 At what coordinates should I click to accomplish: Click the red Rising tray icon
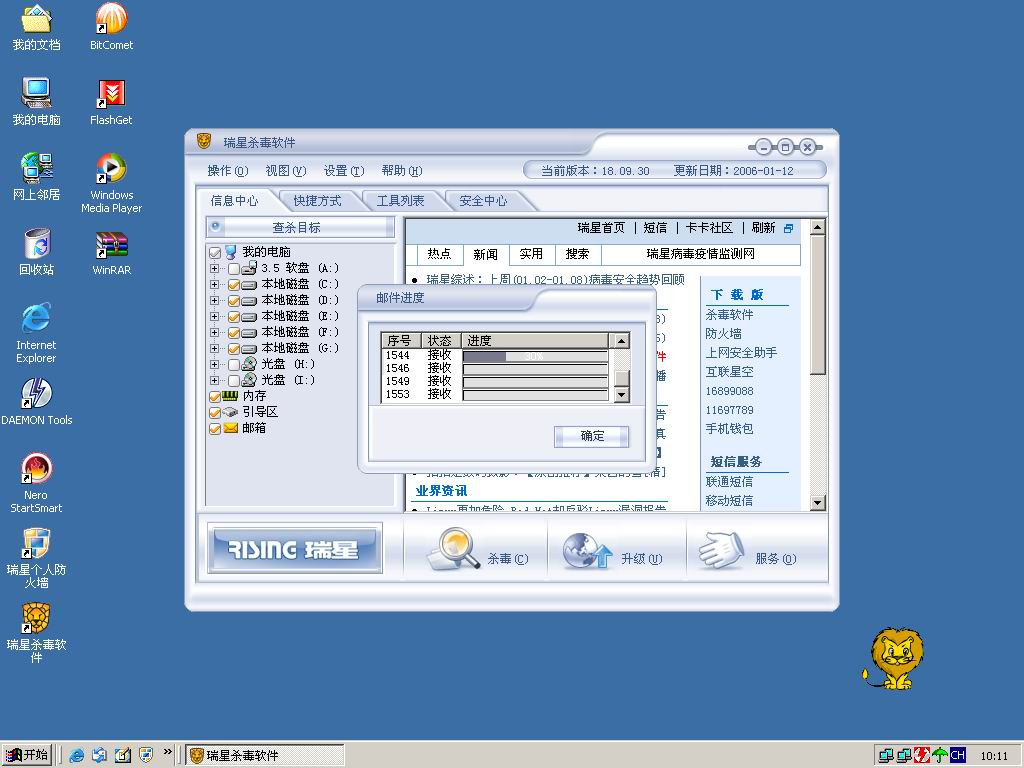pos(922,755)
